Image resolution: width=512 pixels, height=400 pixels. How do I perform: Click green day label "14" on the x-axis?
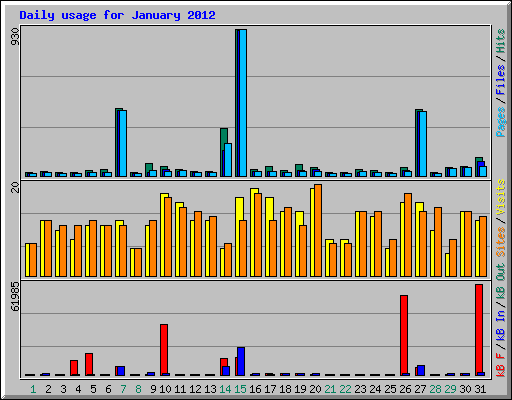coord(225,389)
